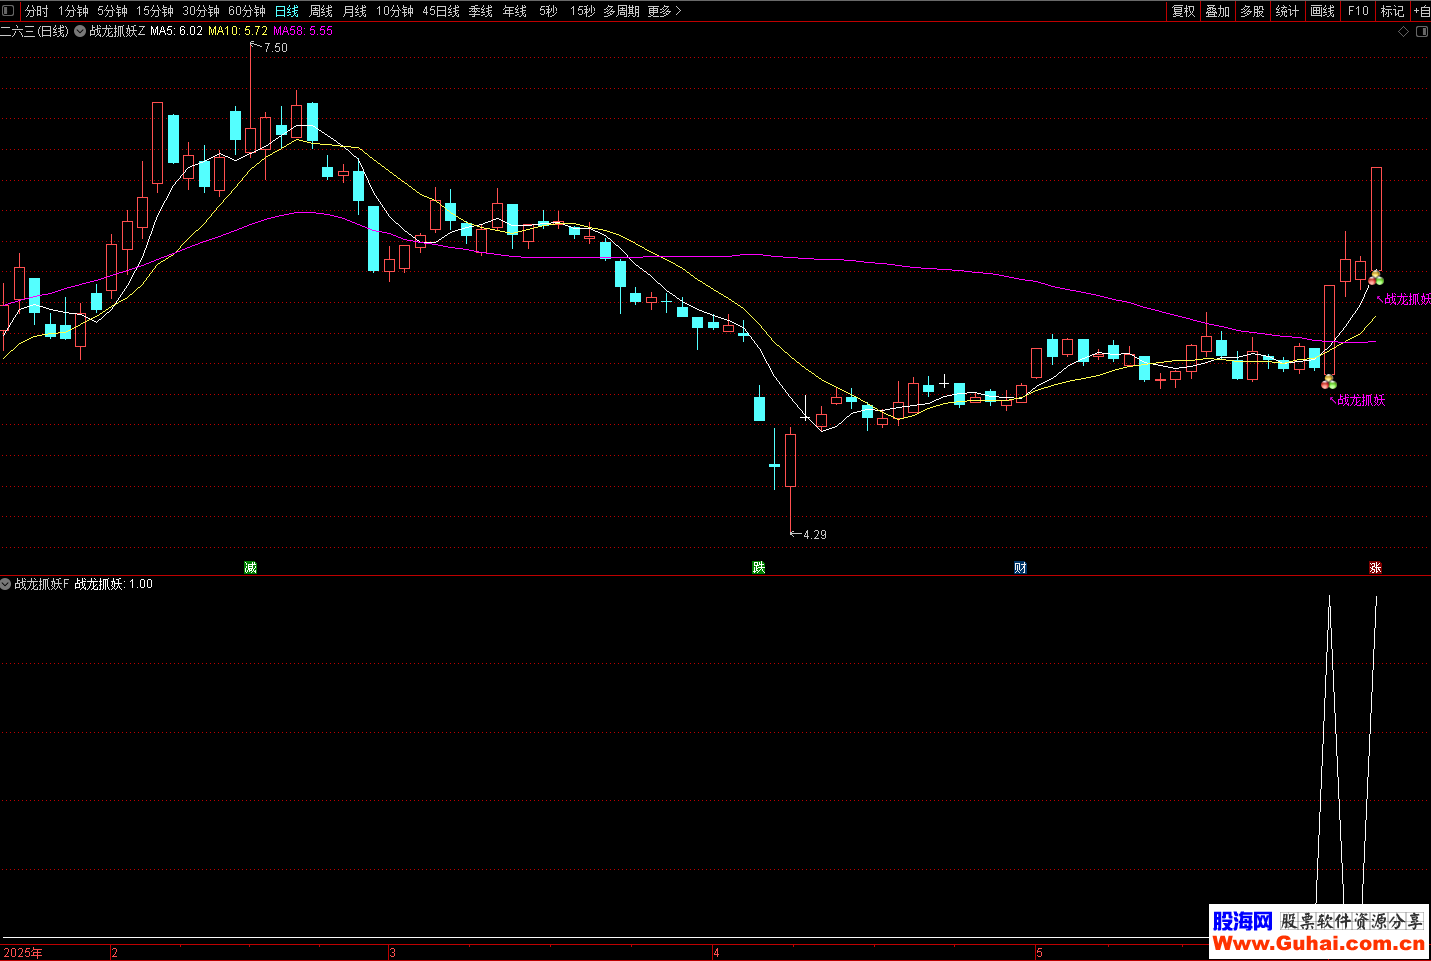Click the 财 financial event marker

click(1020, 568)
